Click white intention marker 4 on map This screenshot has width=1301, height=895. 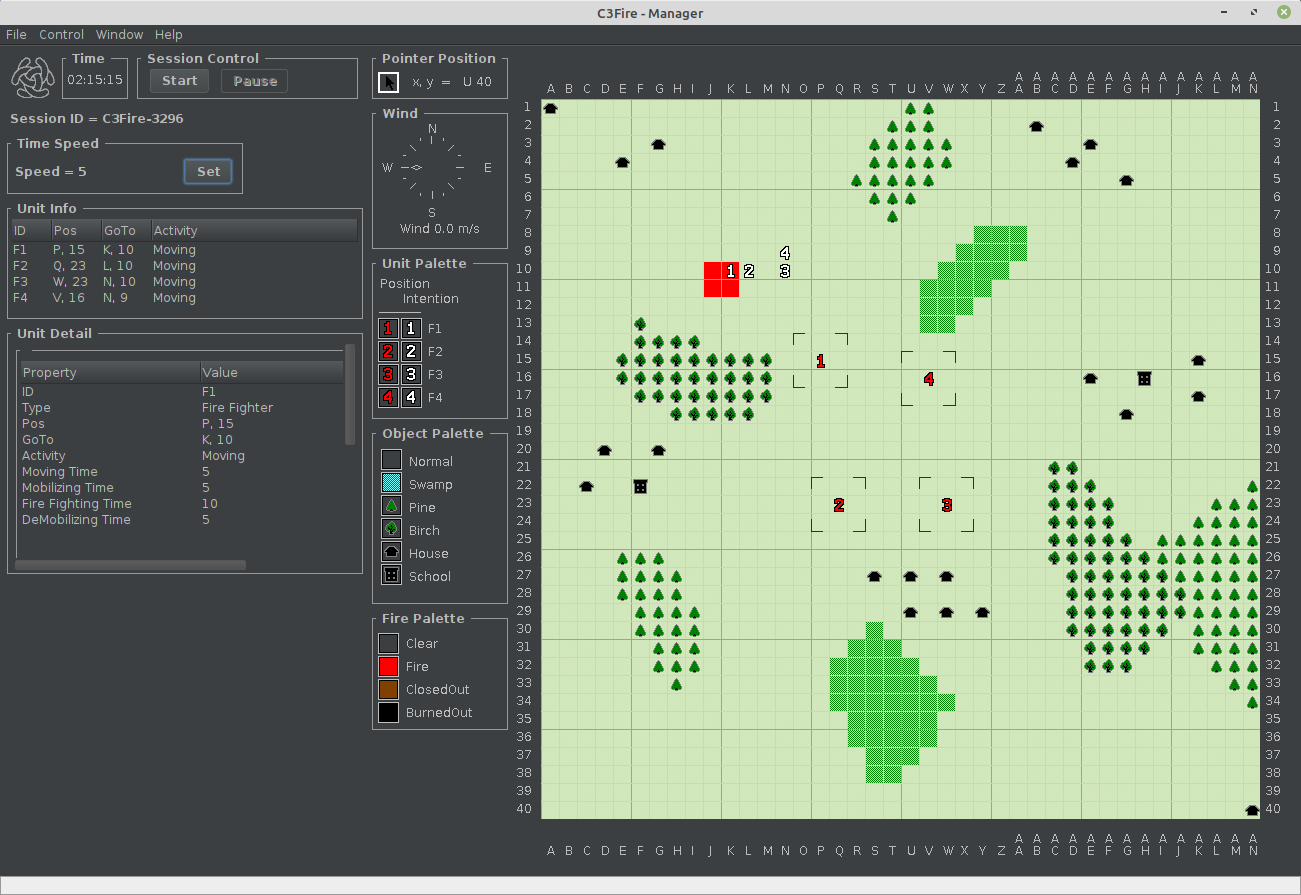785,253
